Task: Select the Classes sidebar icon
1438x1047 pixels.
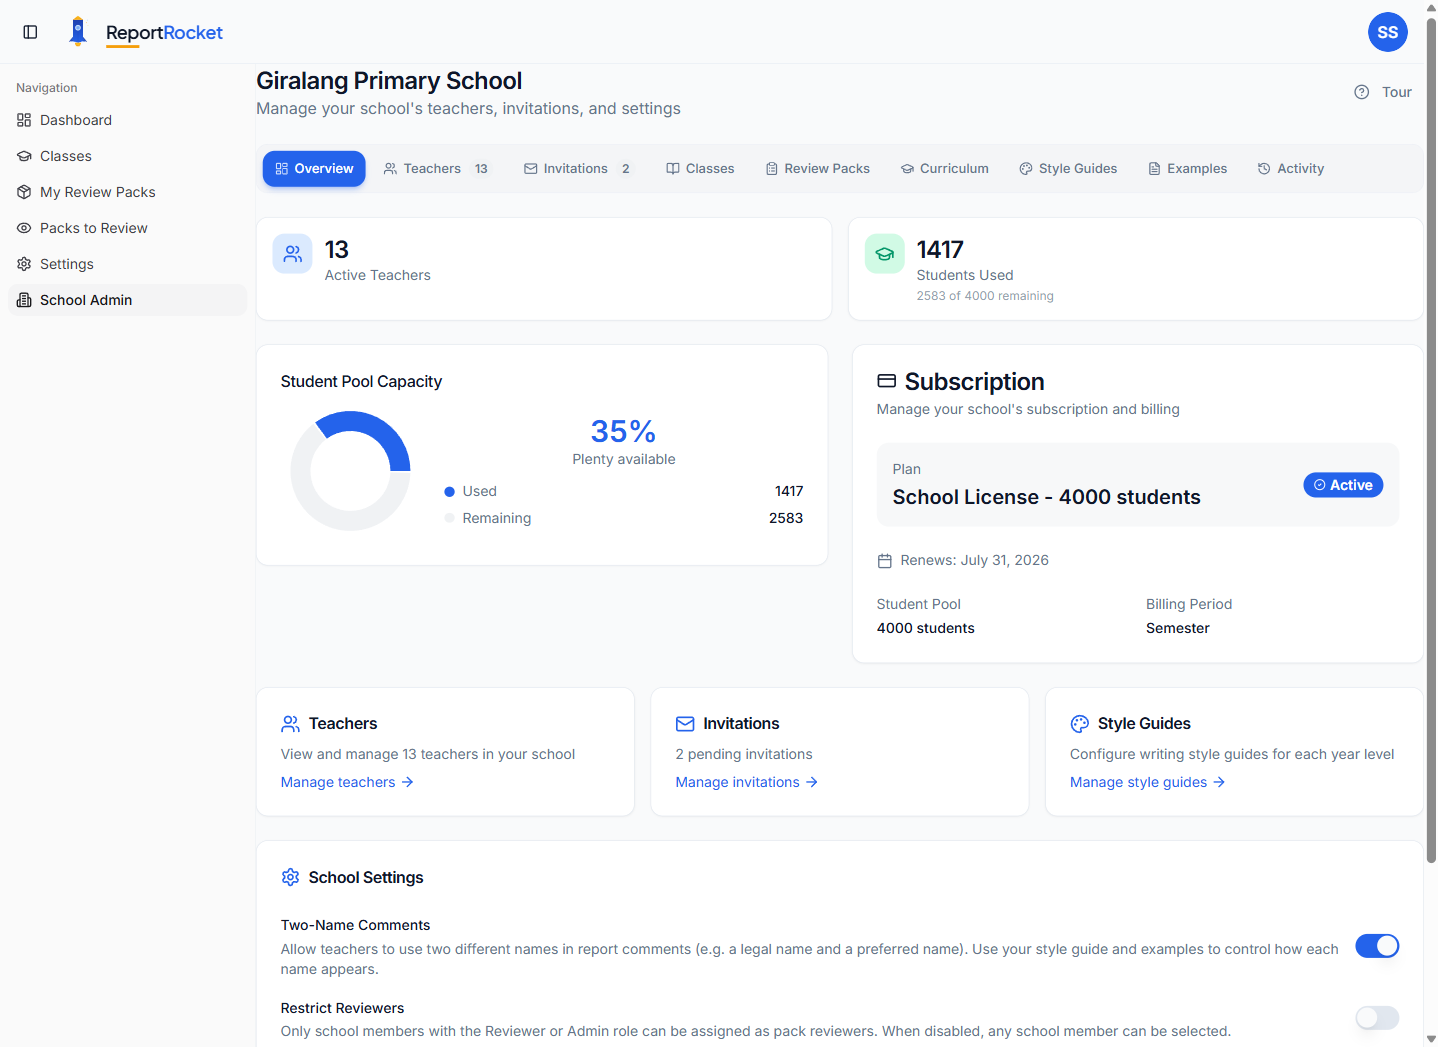Action: tap(23, 156)
